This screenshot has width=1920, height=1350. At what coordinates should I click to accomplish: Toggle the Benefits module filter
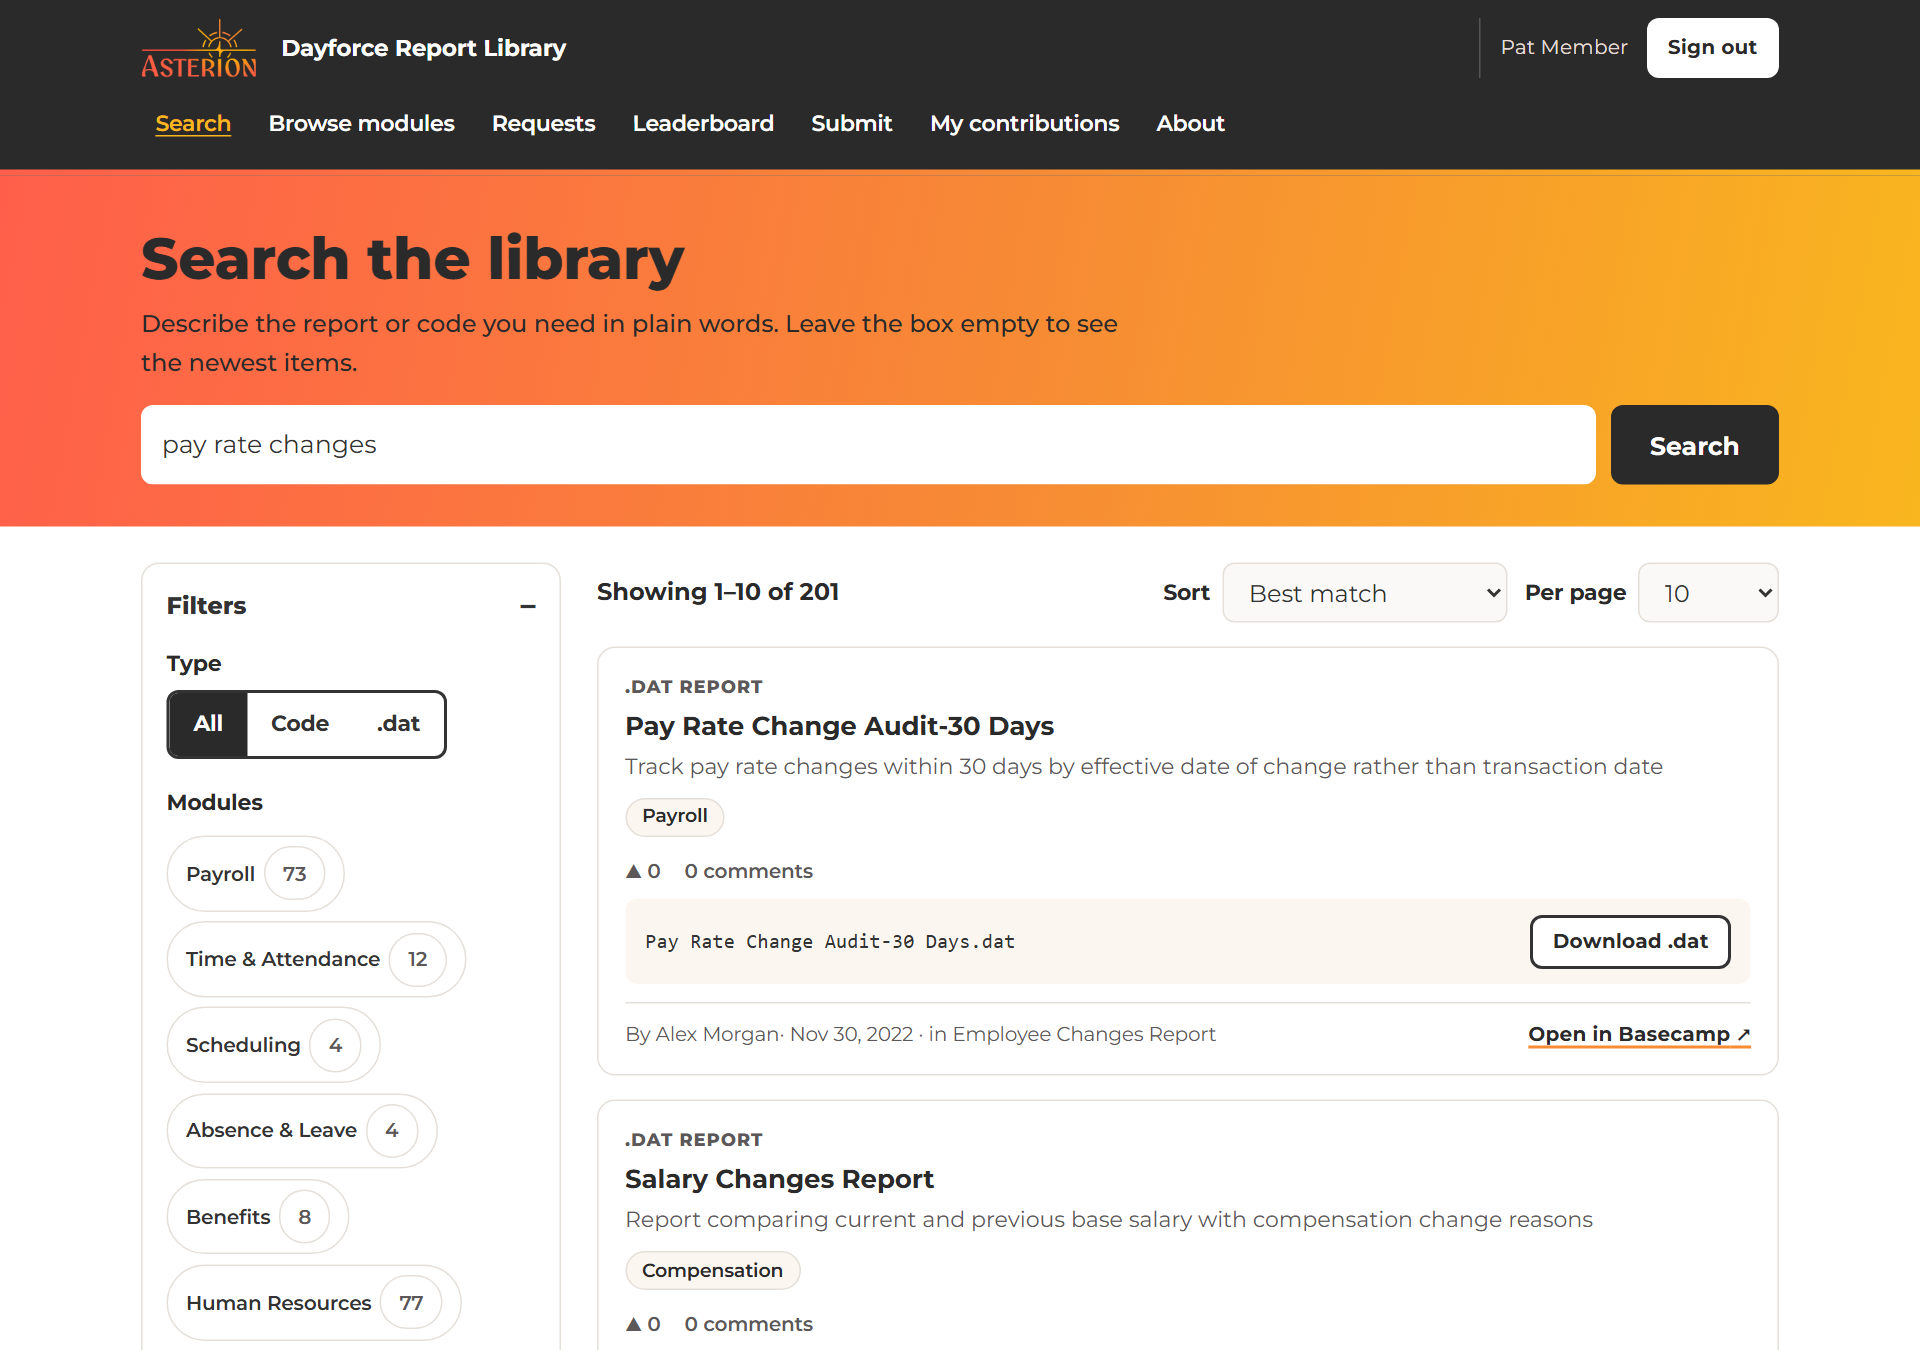coord(257,1217)
